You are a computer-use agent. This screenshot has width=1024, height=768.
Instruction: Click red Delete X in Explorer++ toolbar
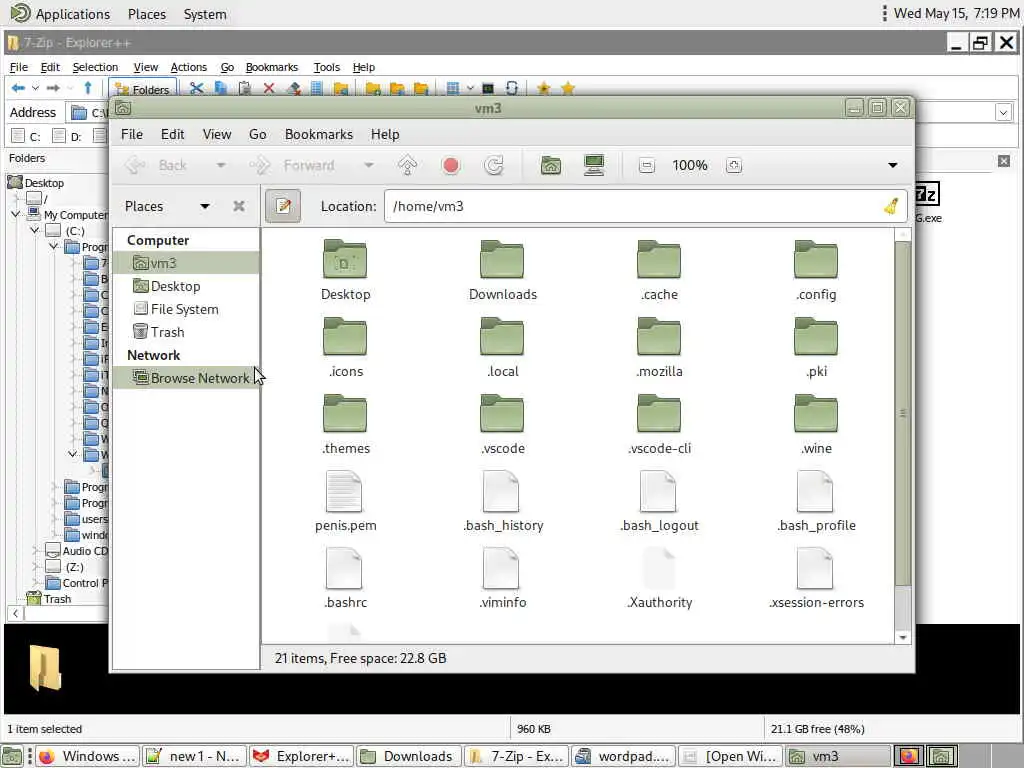click(268, 88)
